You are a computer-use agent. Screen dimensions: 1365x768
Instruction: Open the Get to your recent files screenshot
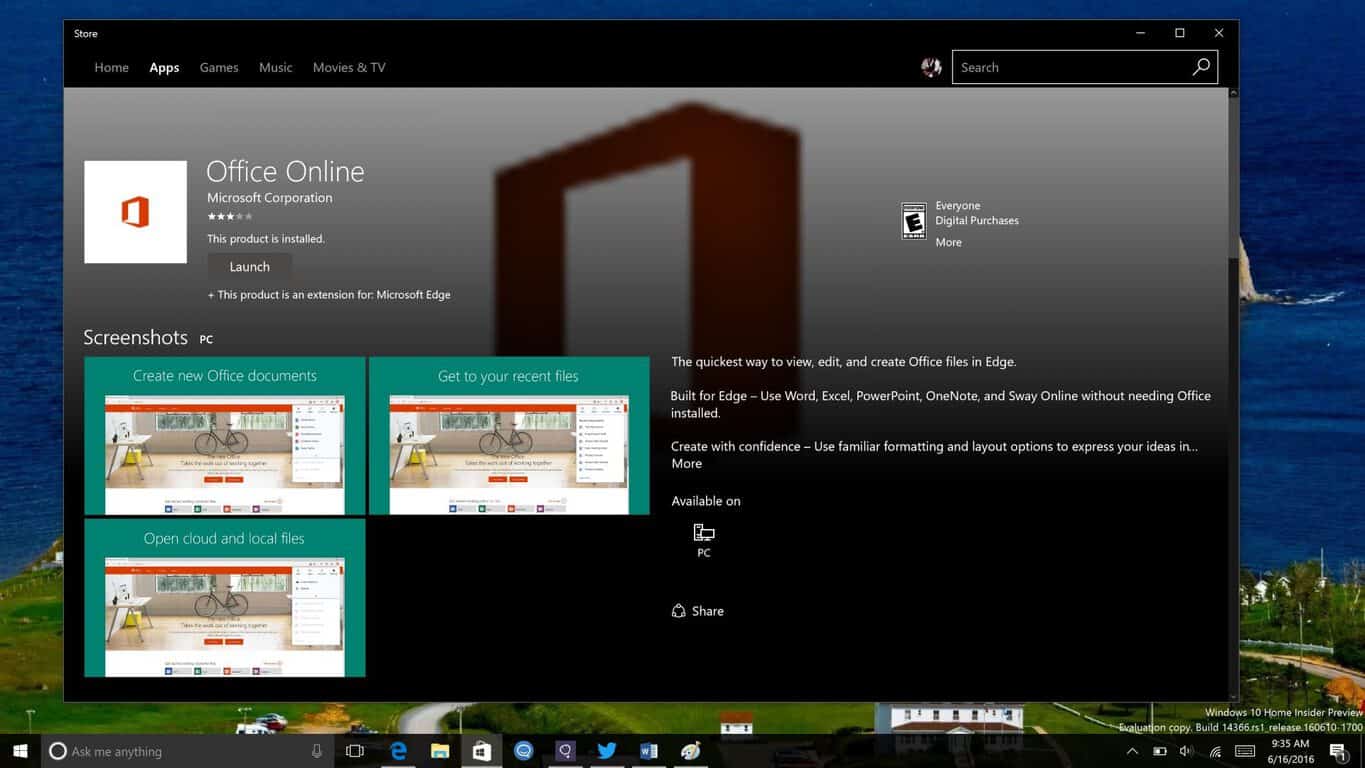click(x=509, y=436)
